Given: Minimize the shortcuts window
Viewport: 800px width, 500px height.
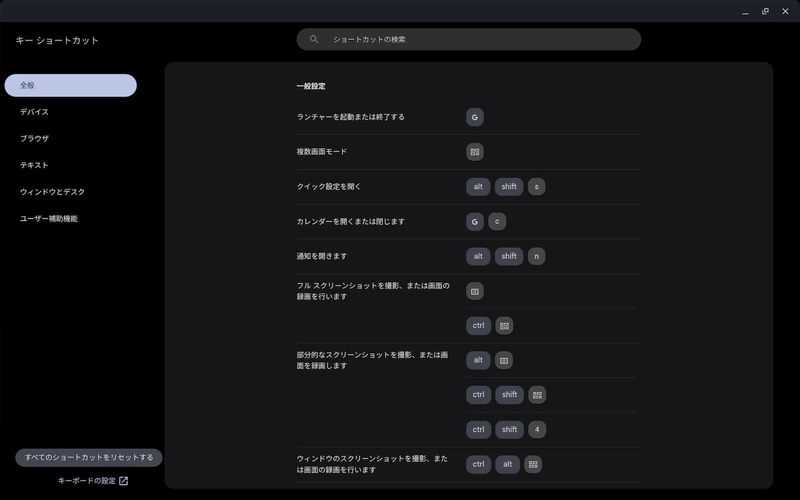Looking at the screenshot, I should 745,11.
